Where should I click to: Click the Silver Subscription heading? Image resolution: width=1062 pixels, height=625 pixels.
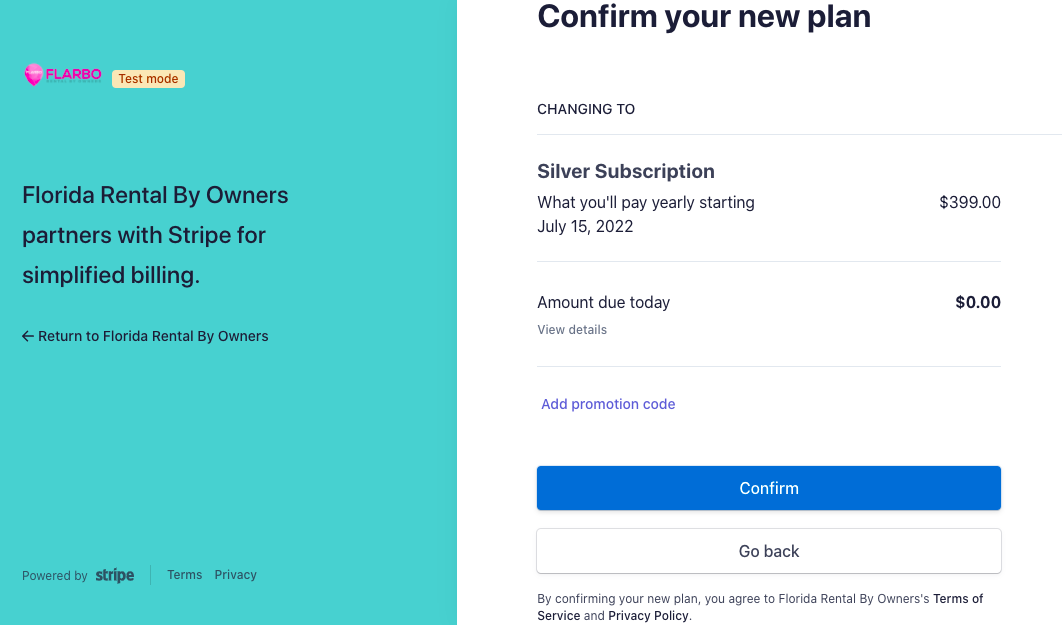(x=626, y=171)
